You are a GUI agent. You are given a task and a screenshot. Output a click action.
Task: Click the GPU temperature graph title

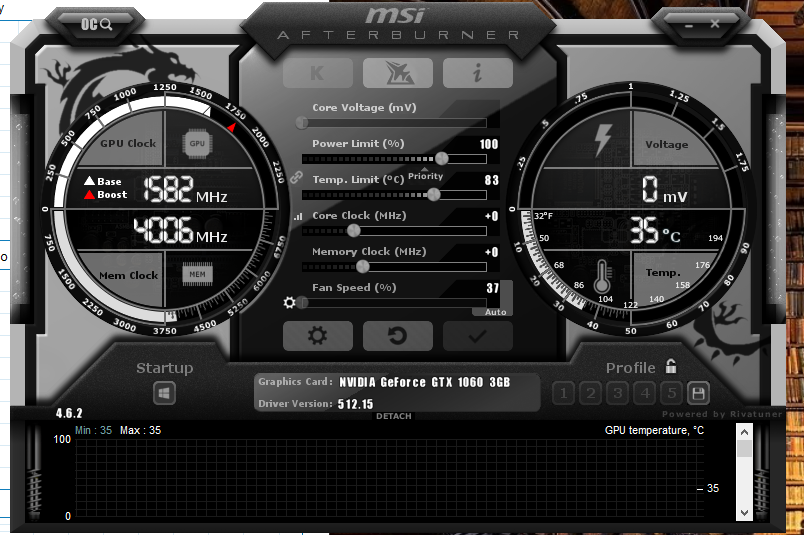tap(654, 430)
